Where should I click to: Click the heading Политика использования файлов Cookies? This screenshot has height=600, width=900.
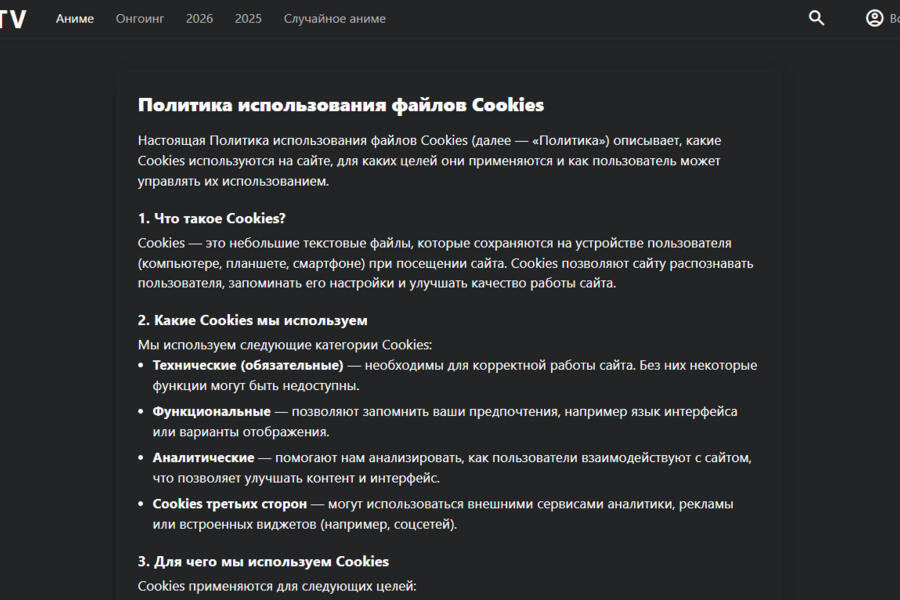coord(340,105)
